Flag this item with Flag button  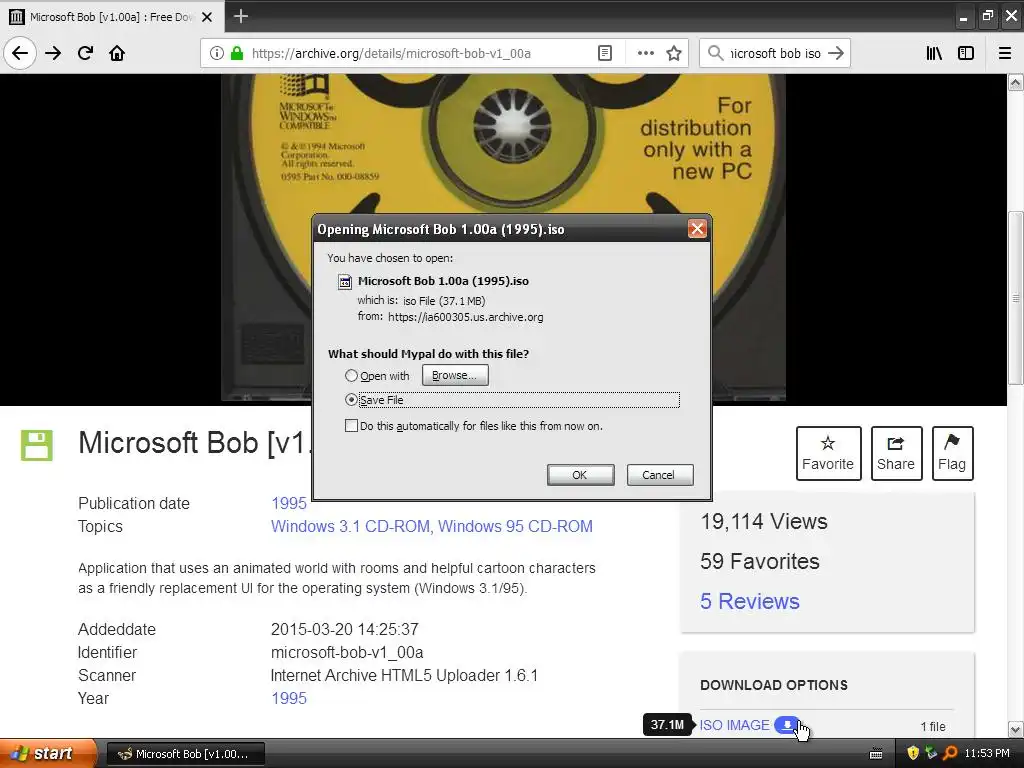952,453
